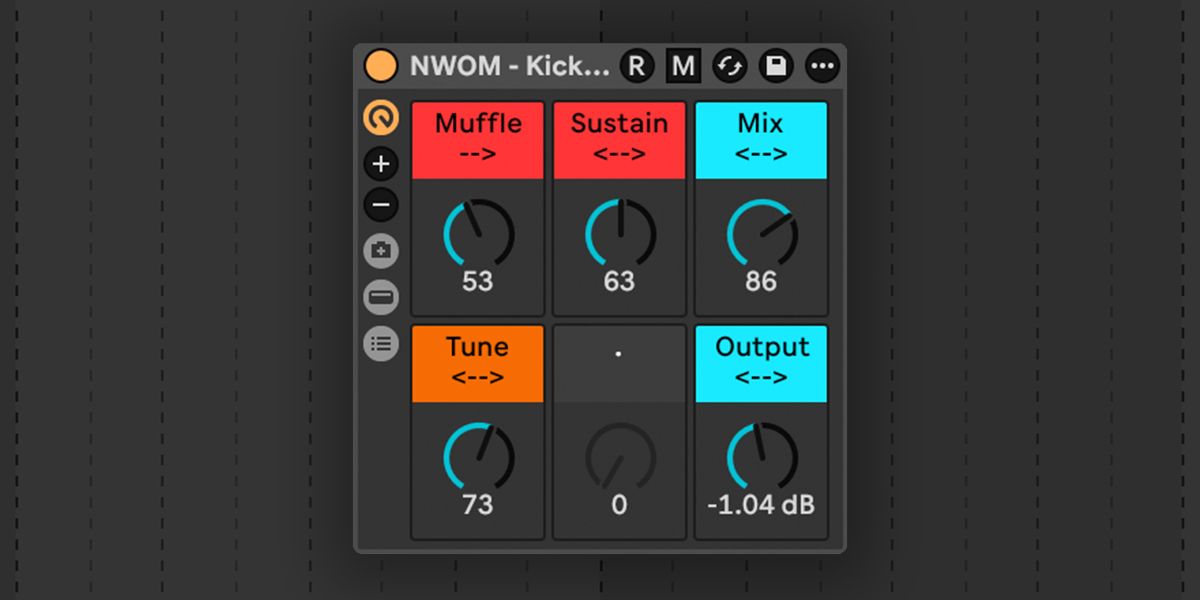Toggle the orange macro controls view icon

pyautogui.click(x=381, y=118)
